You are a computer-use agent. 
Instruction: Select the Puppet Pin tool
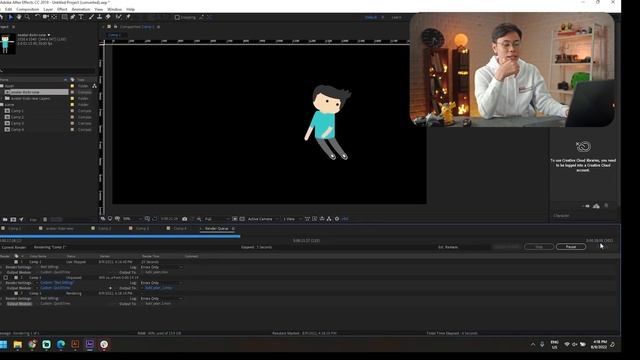(x=128, y=17)
